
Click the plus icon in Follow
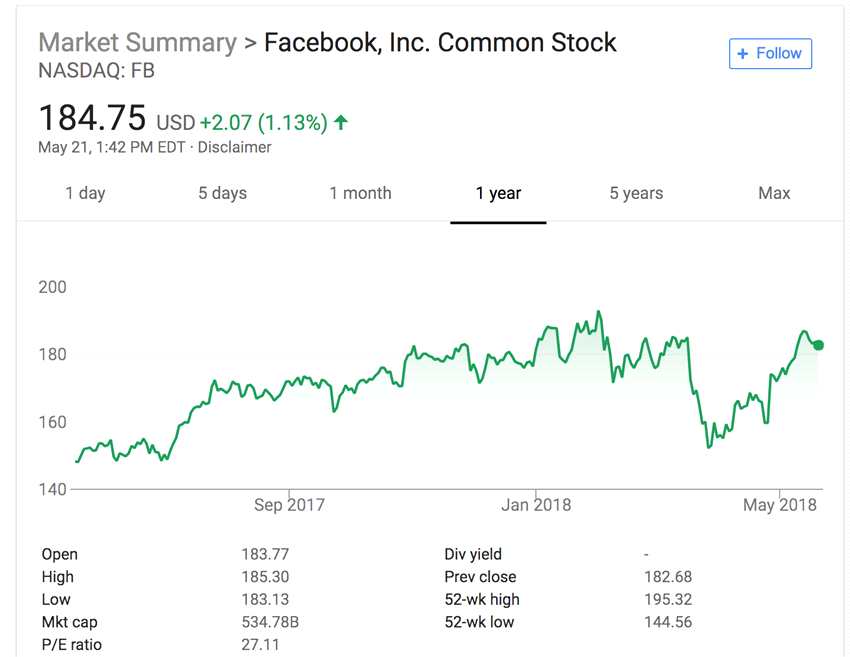(x=743, y=53)
